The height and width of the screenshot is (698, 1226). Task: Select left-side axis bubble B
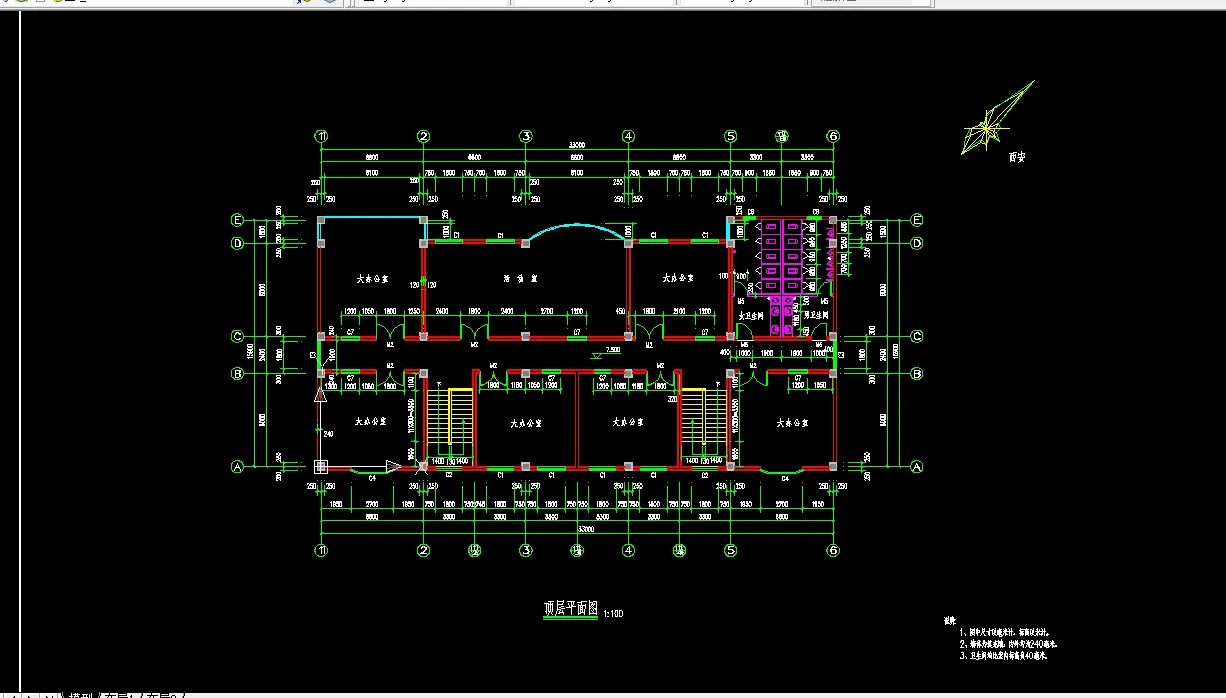tap(238, 374)
